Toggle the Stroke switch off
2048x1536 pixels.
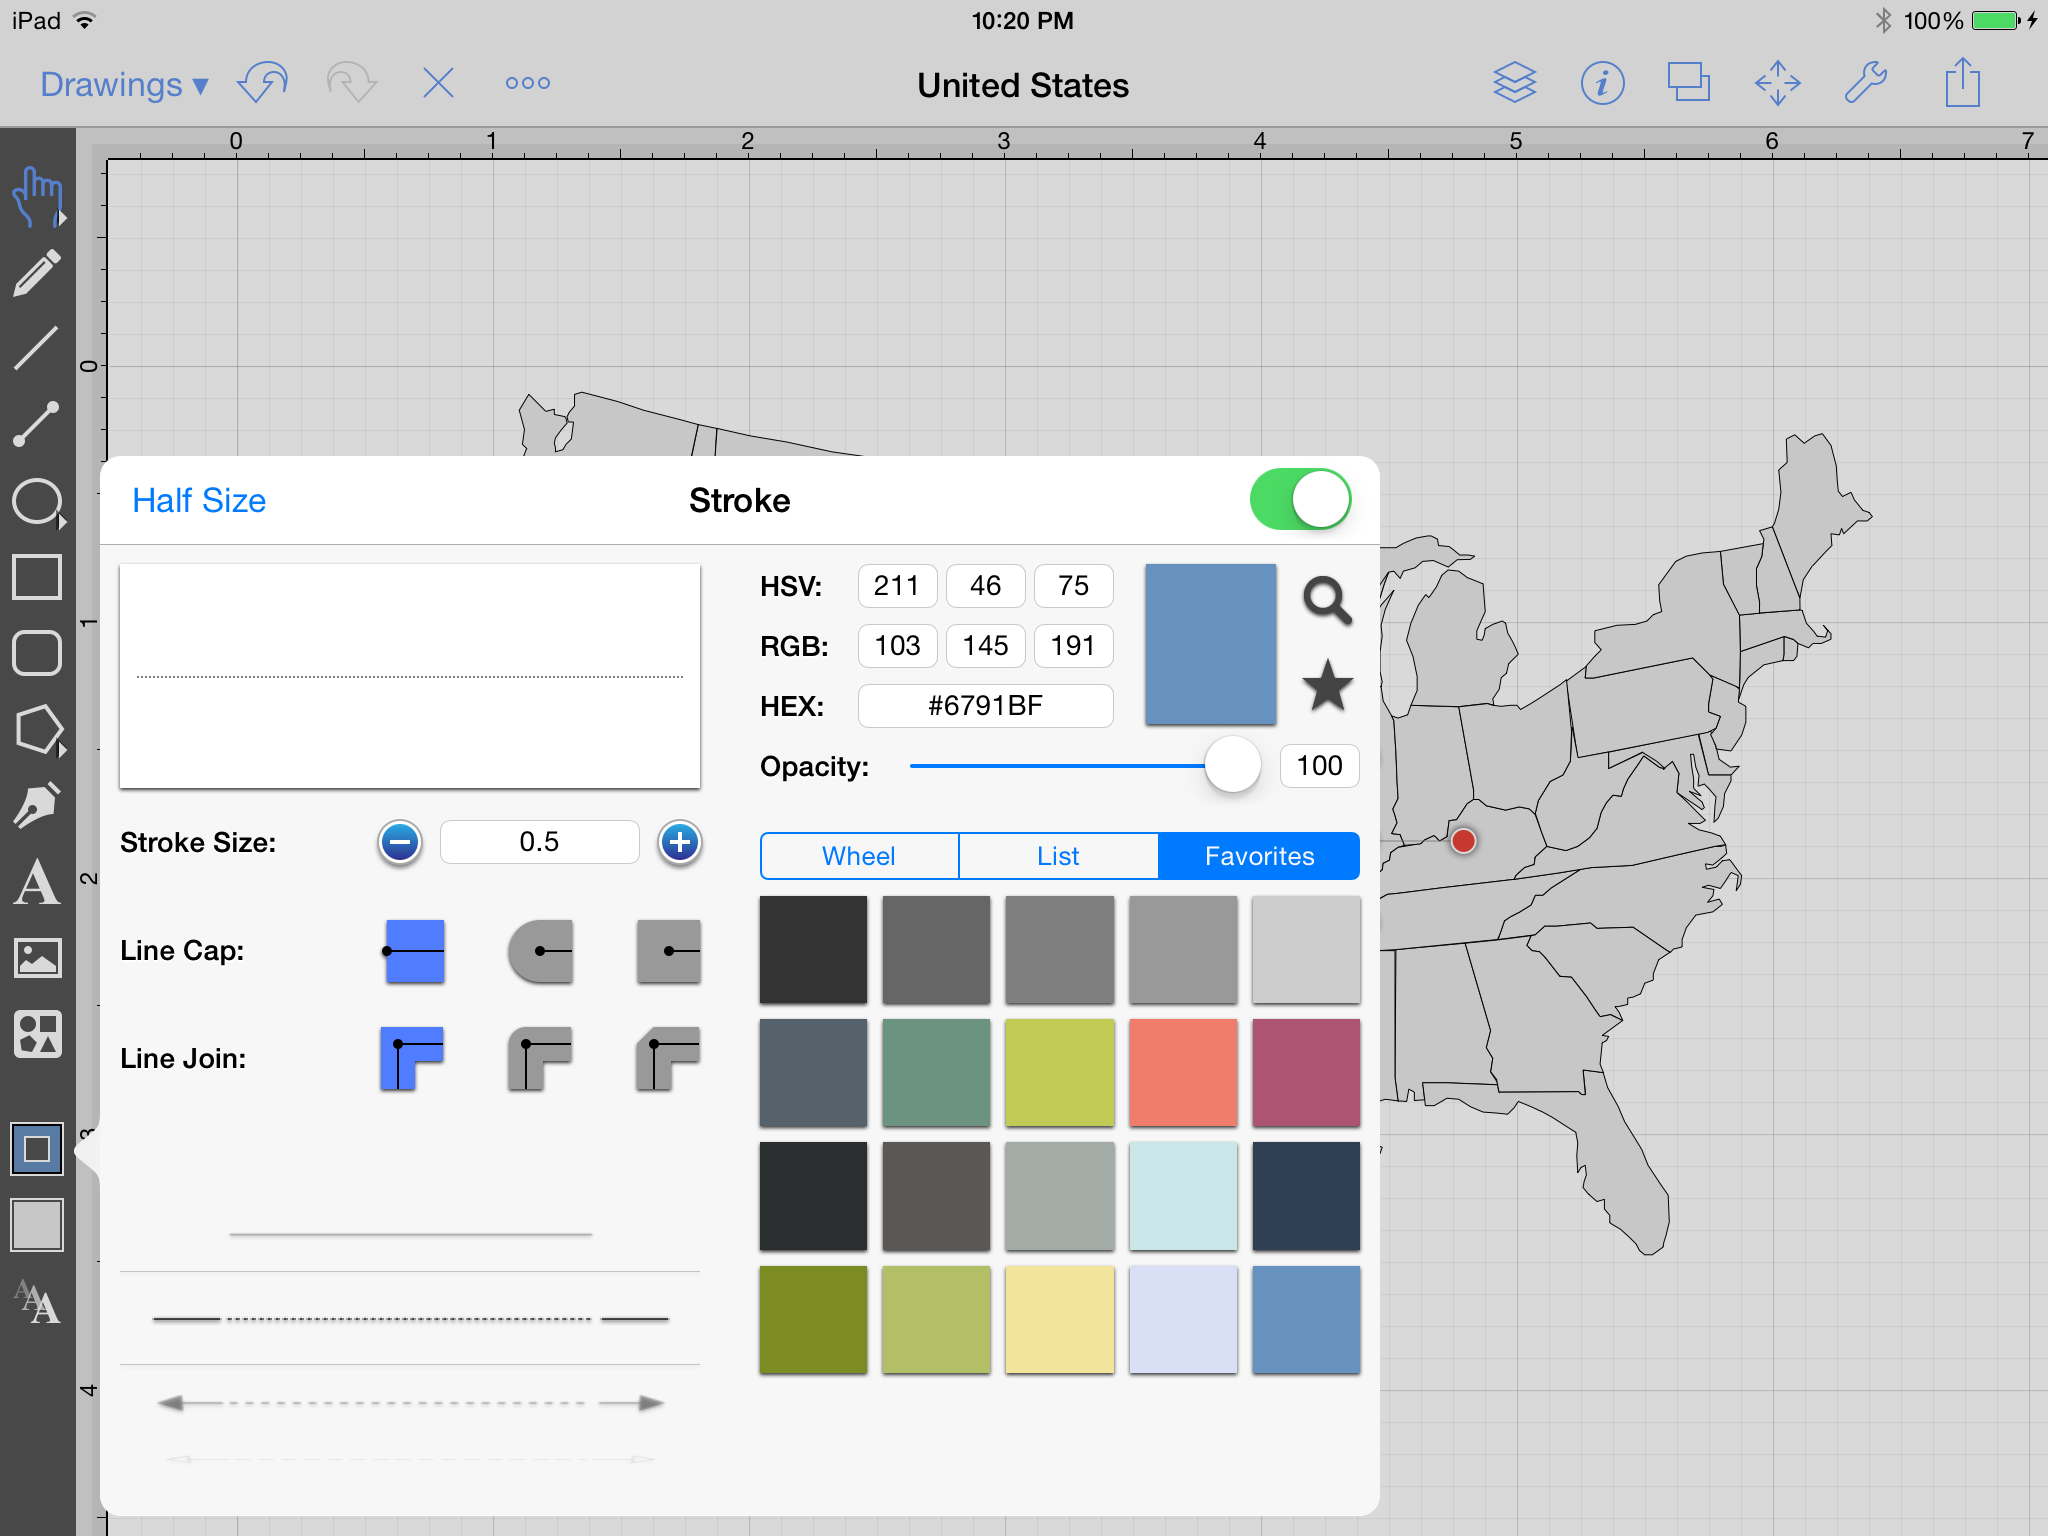1300,500
